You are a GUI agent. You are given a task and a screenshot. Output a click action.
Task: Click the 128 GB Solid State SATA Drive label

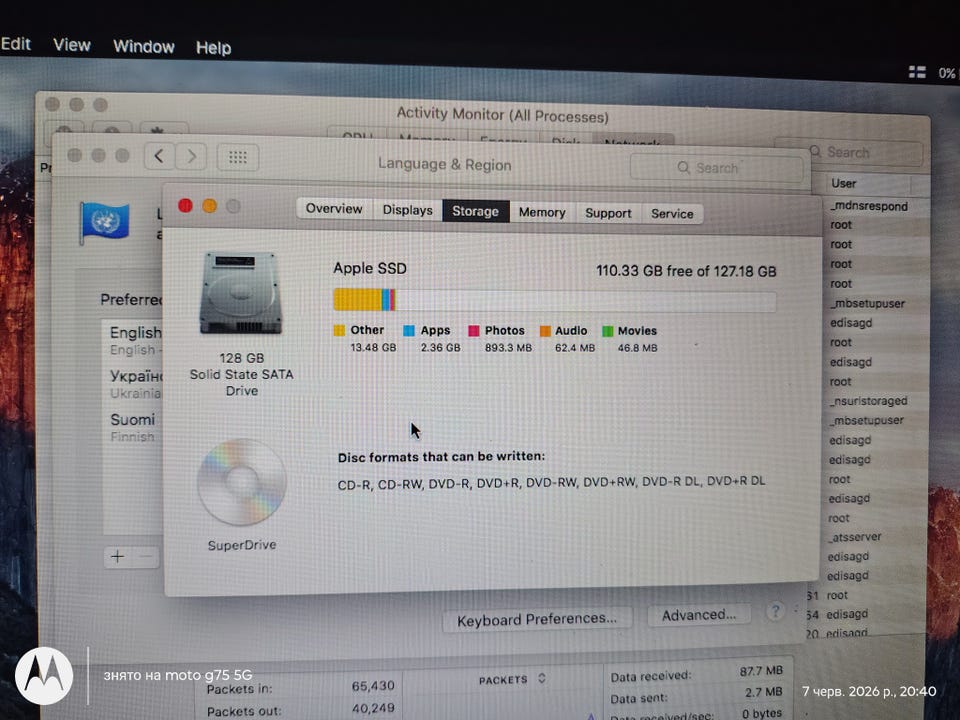pos(242,374)
